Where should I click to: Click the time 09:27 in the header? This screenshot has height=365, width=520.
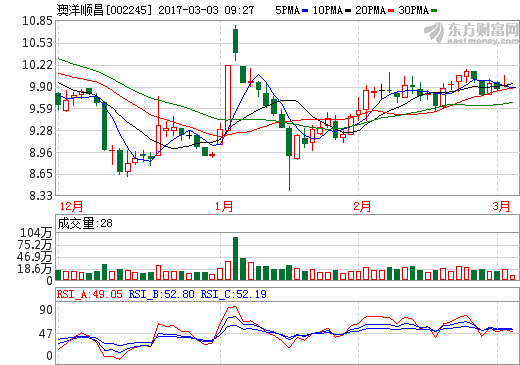[239, 10]
